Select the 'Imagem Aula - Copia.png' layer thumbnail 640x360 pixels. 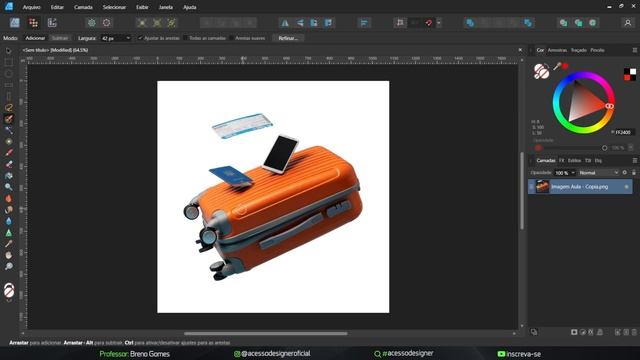click(x=542, y=187)
